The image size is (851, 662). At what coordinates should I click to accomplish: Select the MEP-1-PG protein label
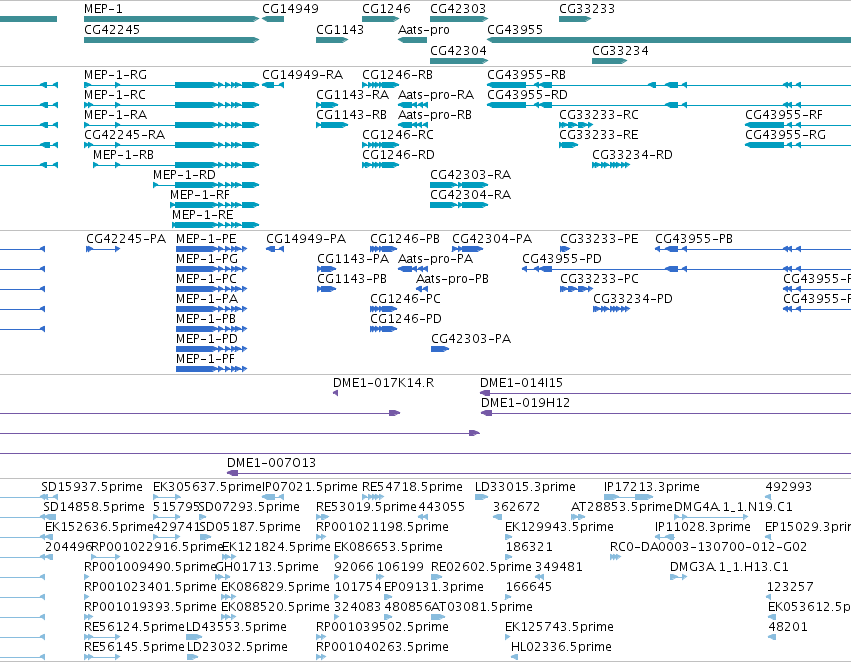(207, 259)
